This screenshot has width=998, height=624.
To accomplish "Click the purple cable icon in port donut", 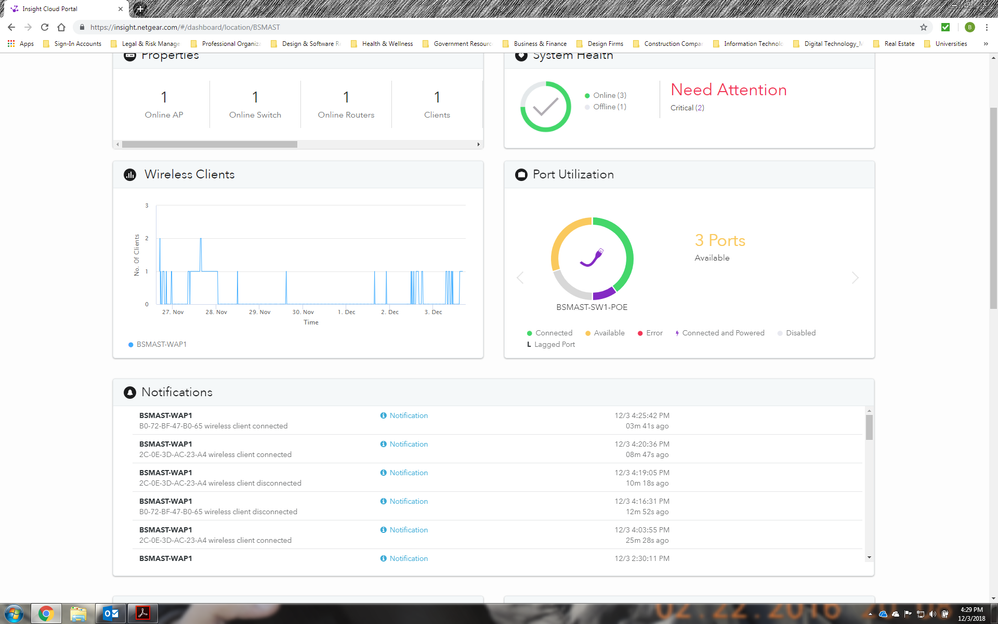I will 592,258.
